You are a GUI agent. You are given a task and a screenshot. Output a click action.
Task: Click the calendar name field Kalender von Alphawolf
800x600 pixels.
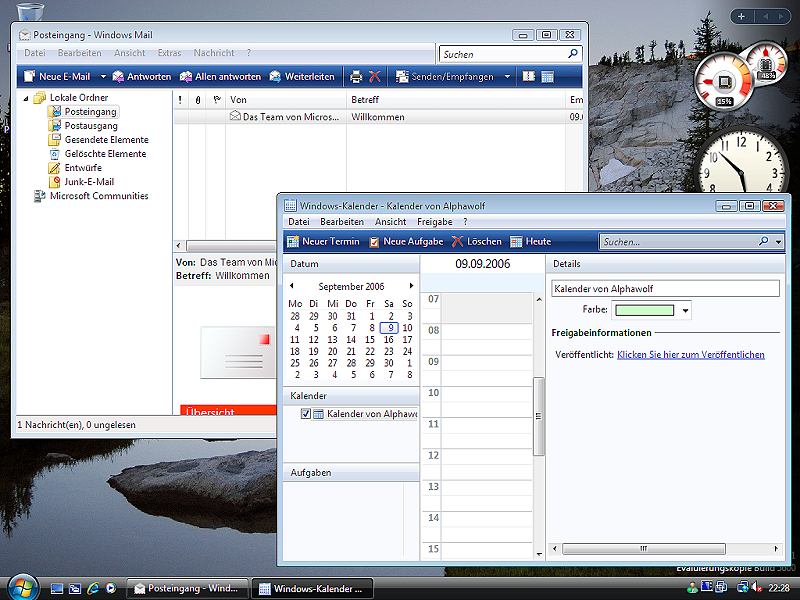(x=665, y=288)
